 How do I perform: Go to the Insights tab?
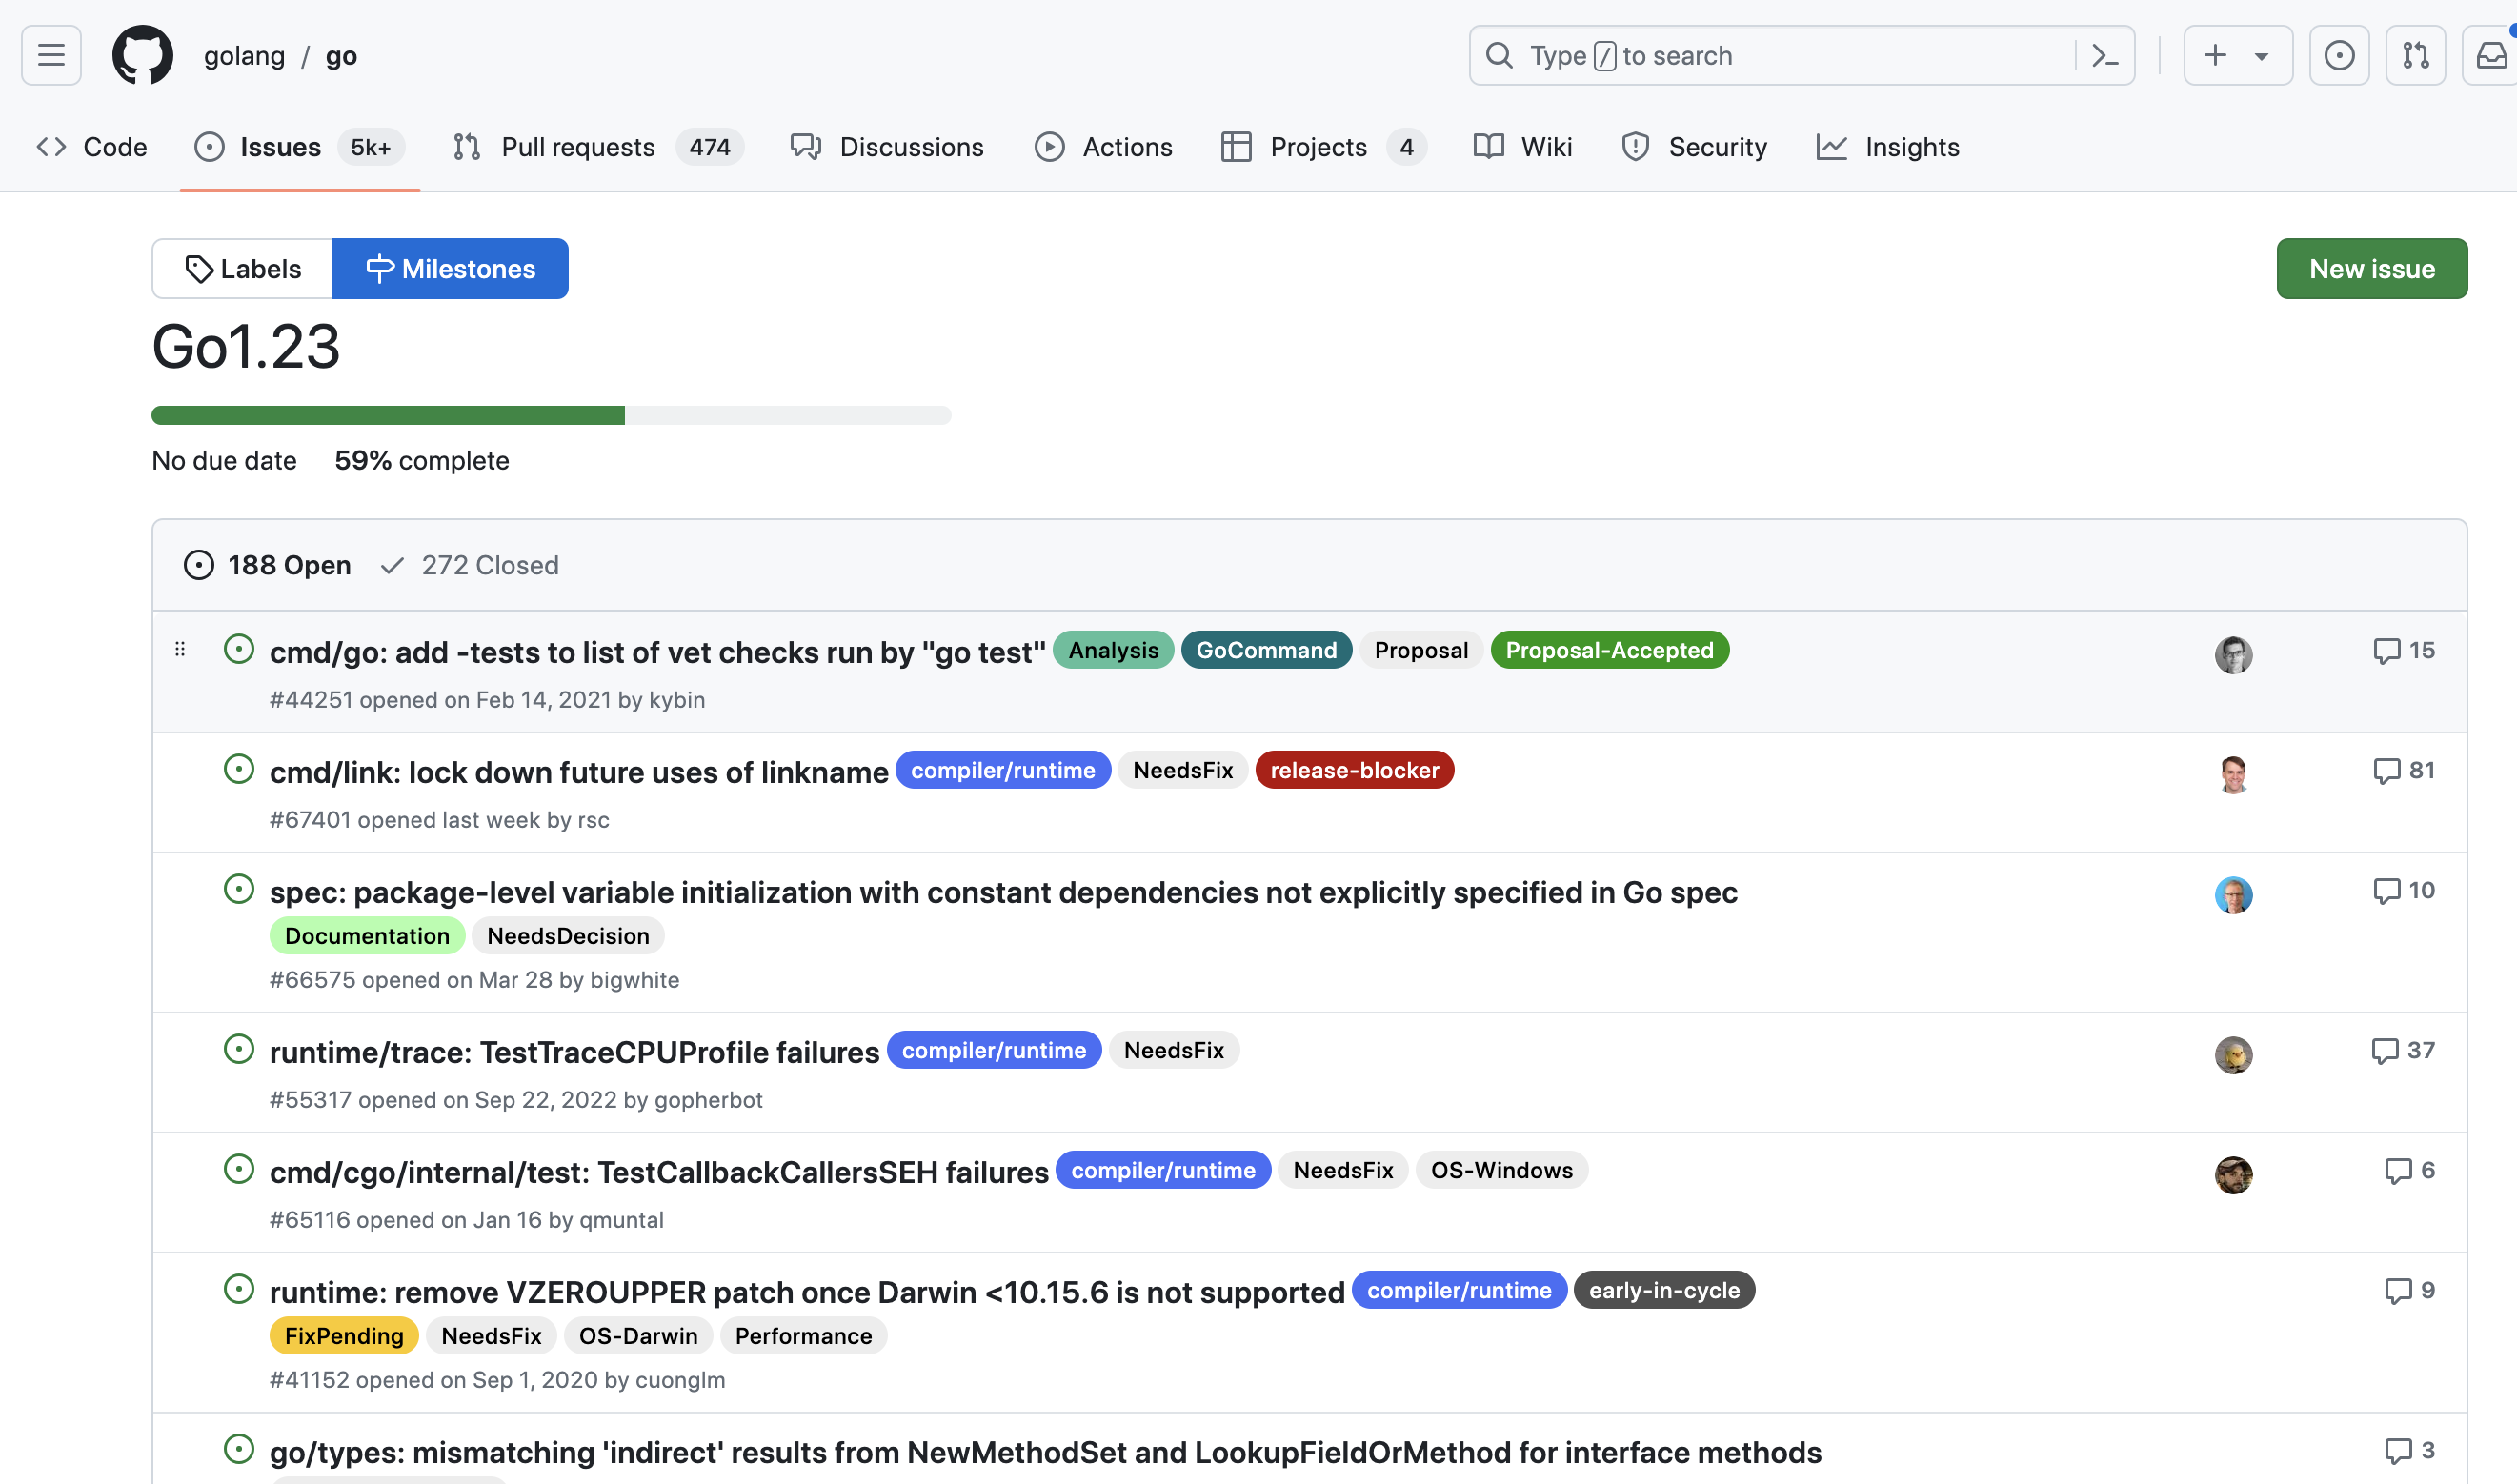point(1888,147)
